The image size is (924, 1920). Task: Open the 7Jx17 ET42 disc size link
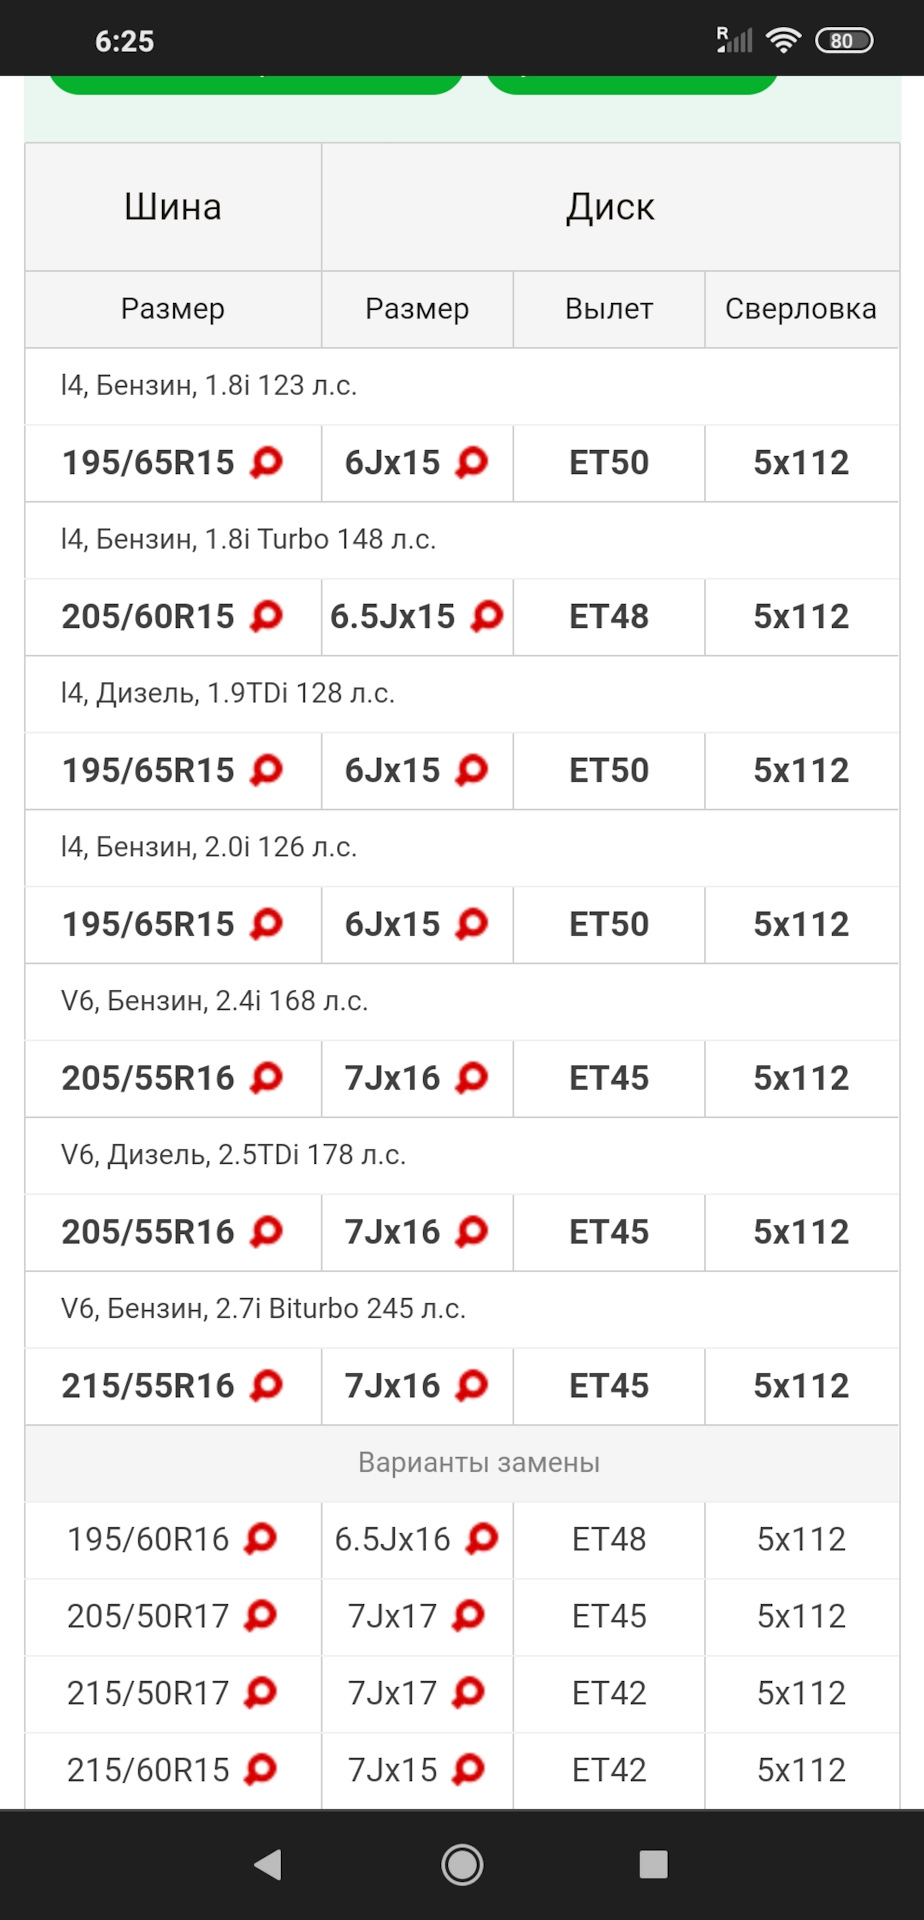tap(392, 1692)
